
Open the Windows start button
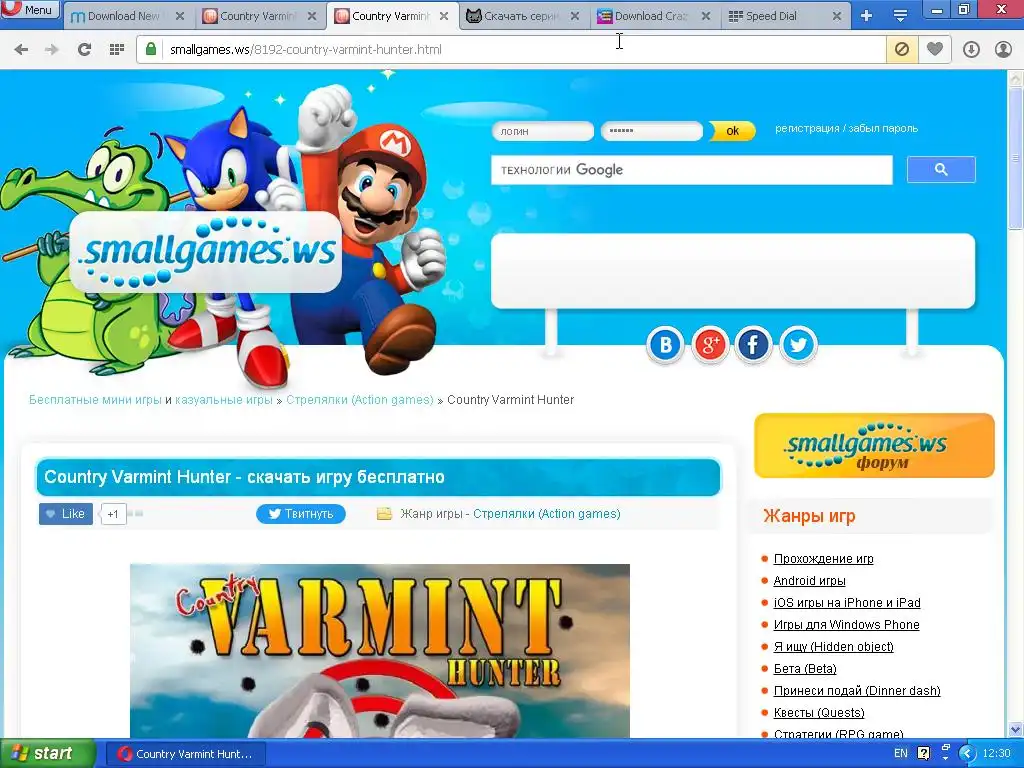coord(48,754)
